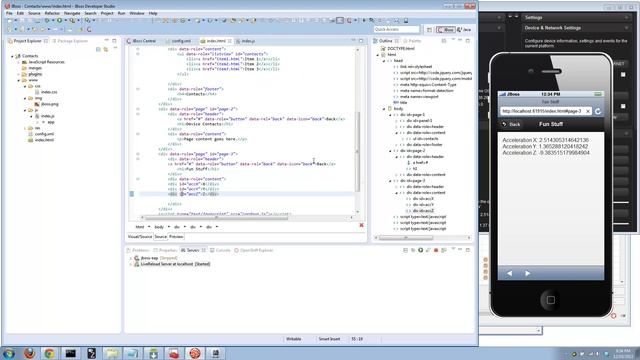Select the title node in Outline

(x=403, y=102)
